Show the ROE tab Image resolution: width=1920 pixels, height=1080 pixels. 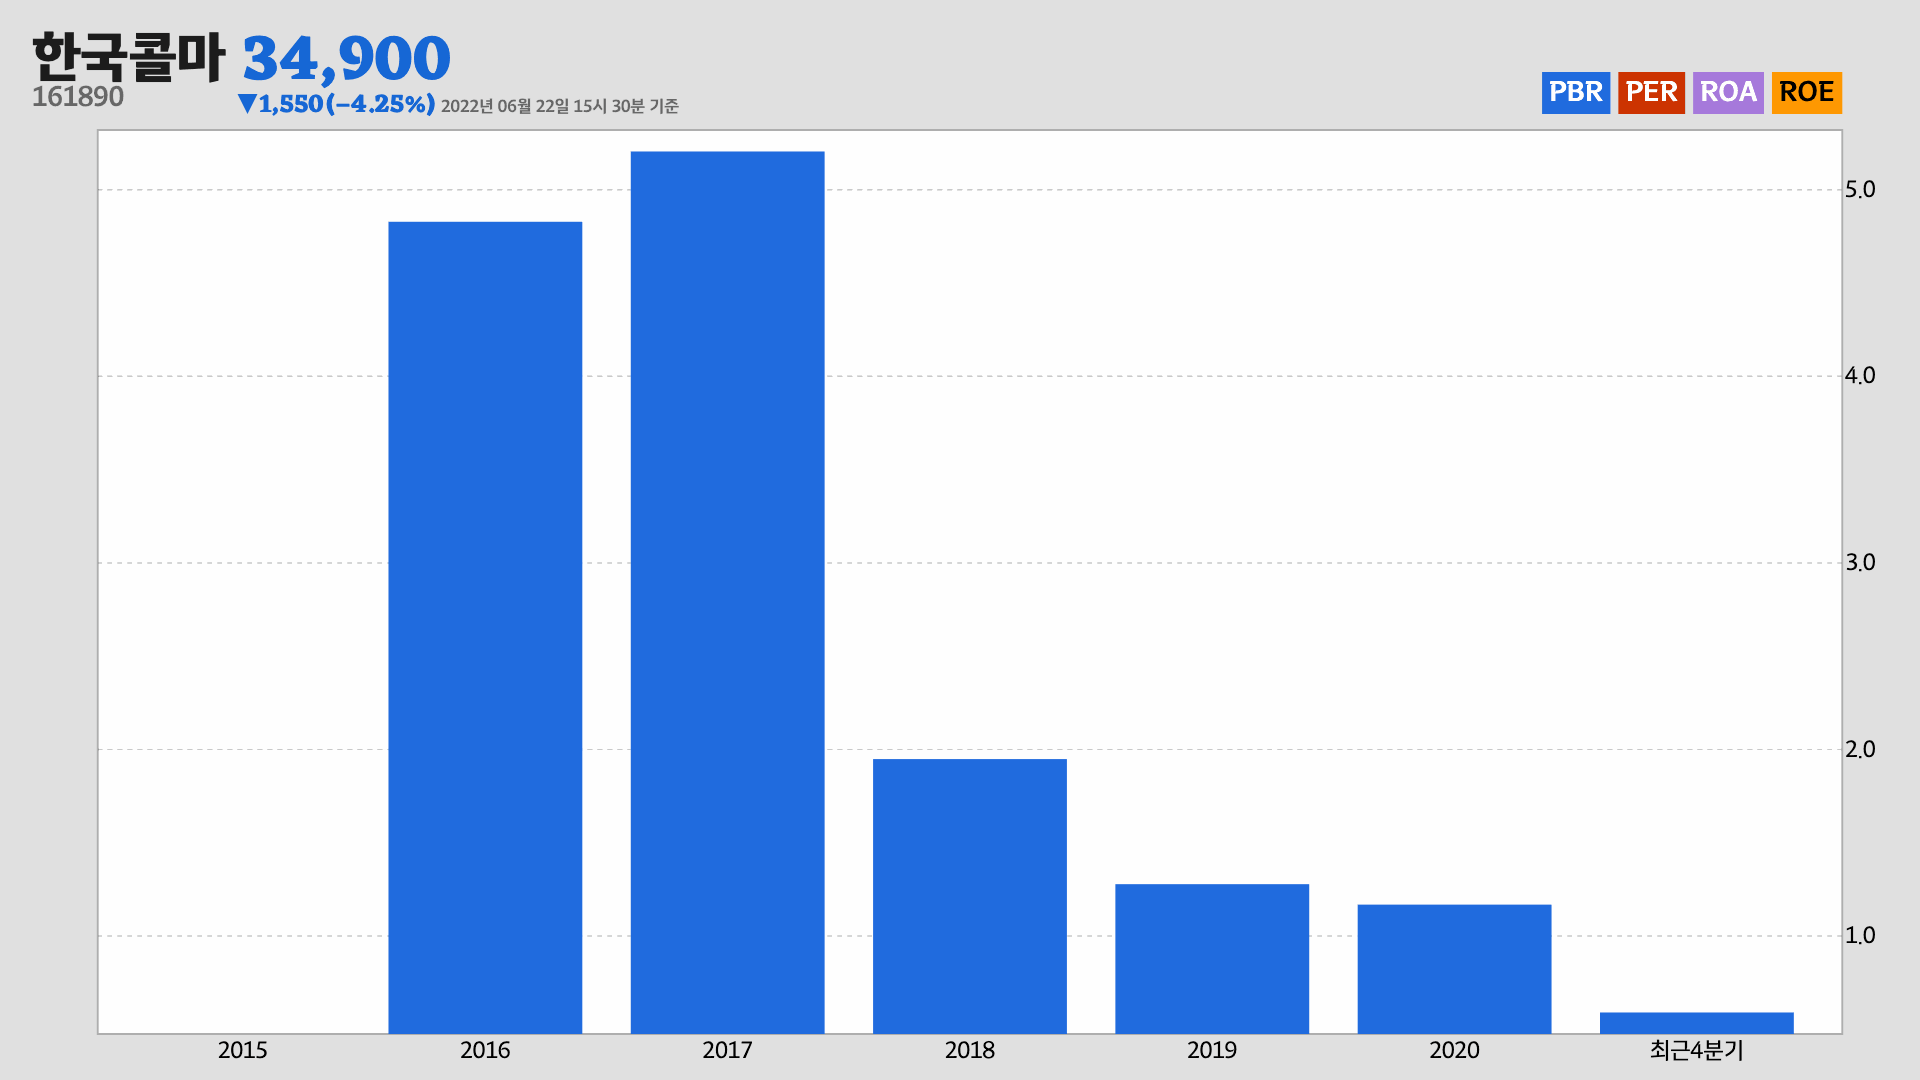(1806, 92)
